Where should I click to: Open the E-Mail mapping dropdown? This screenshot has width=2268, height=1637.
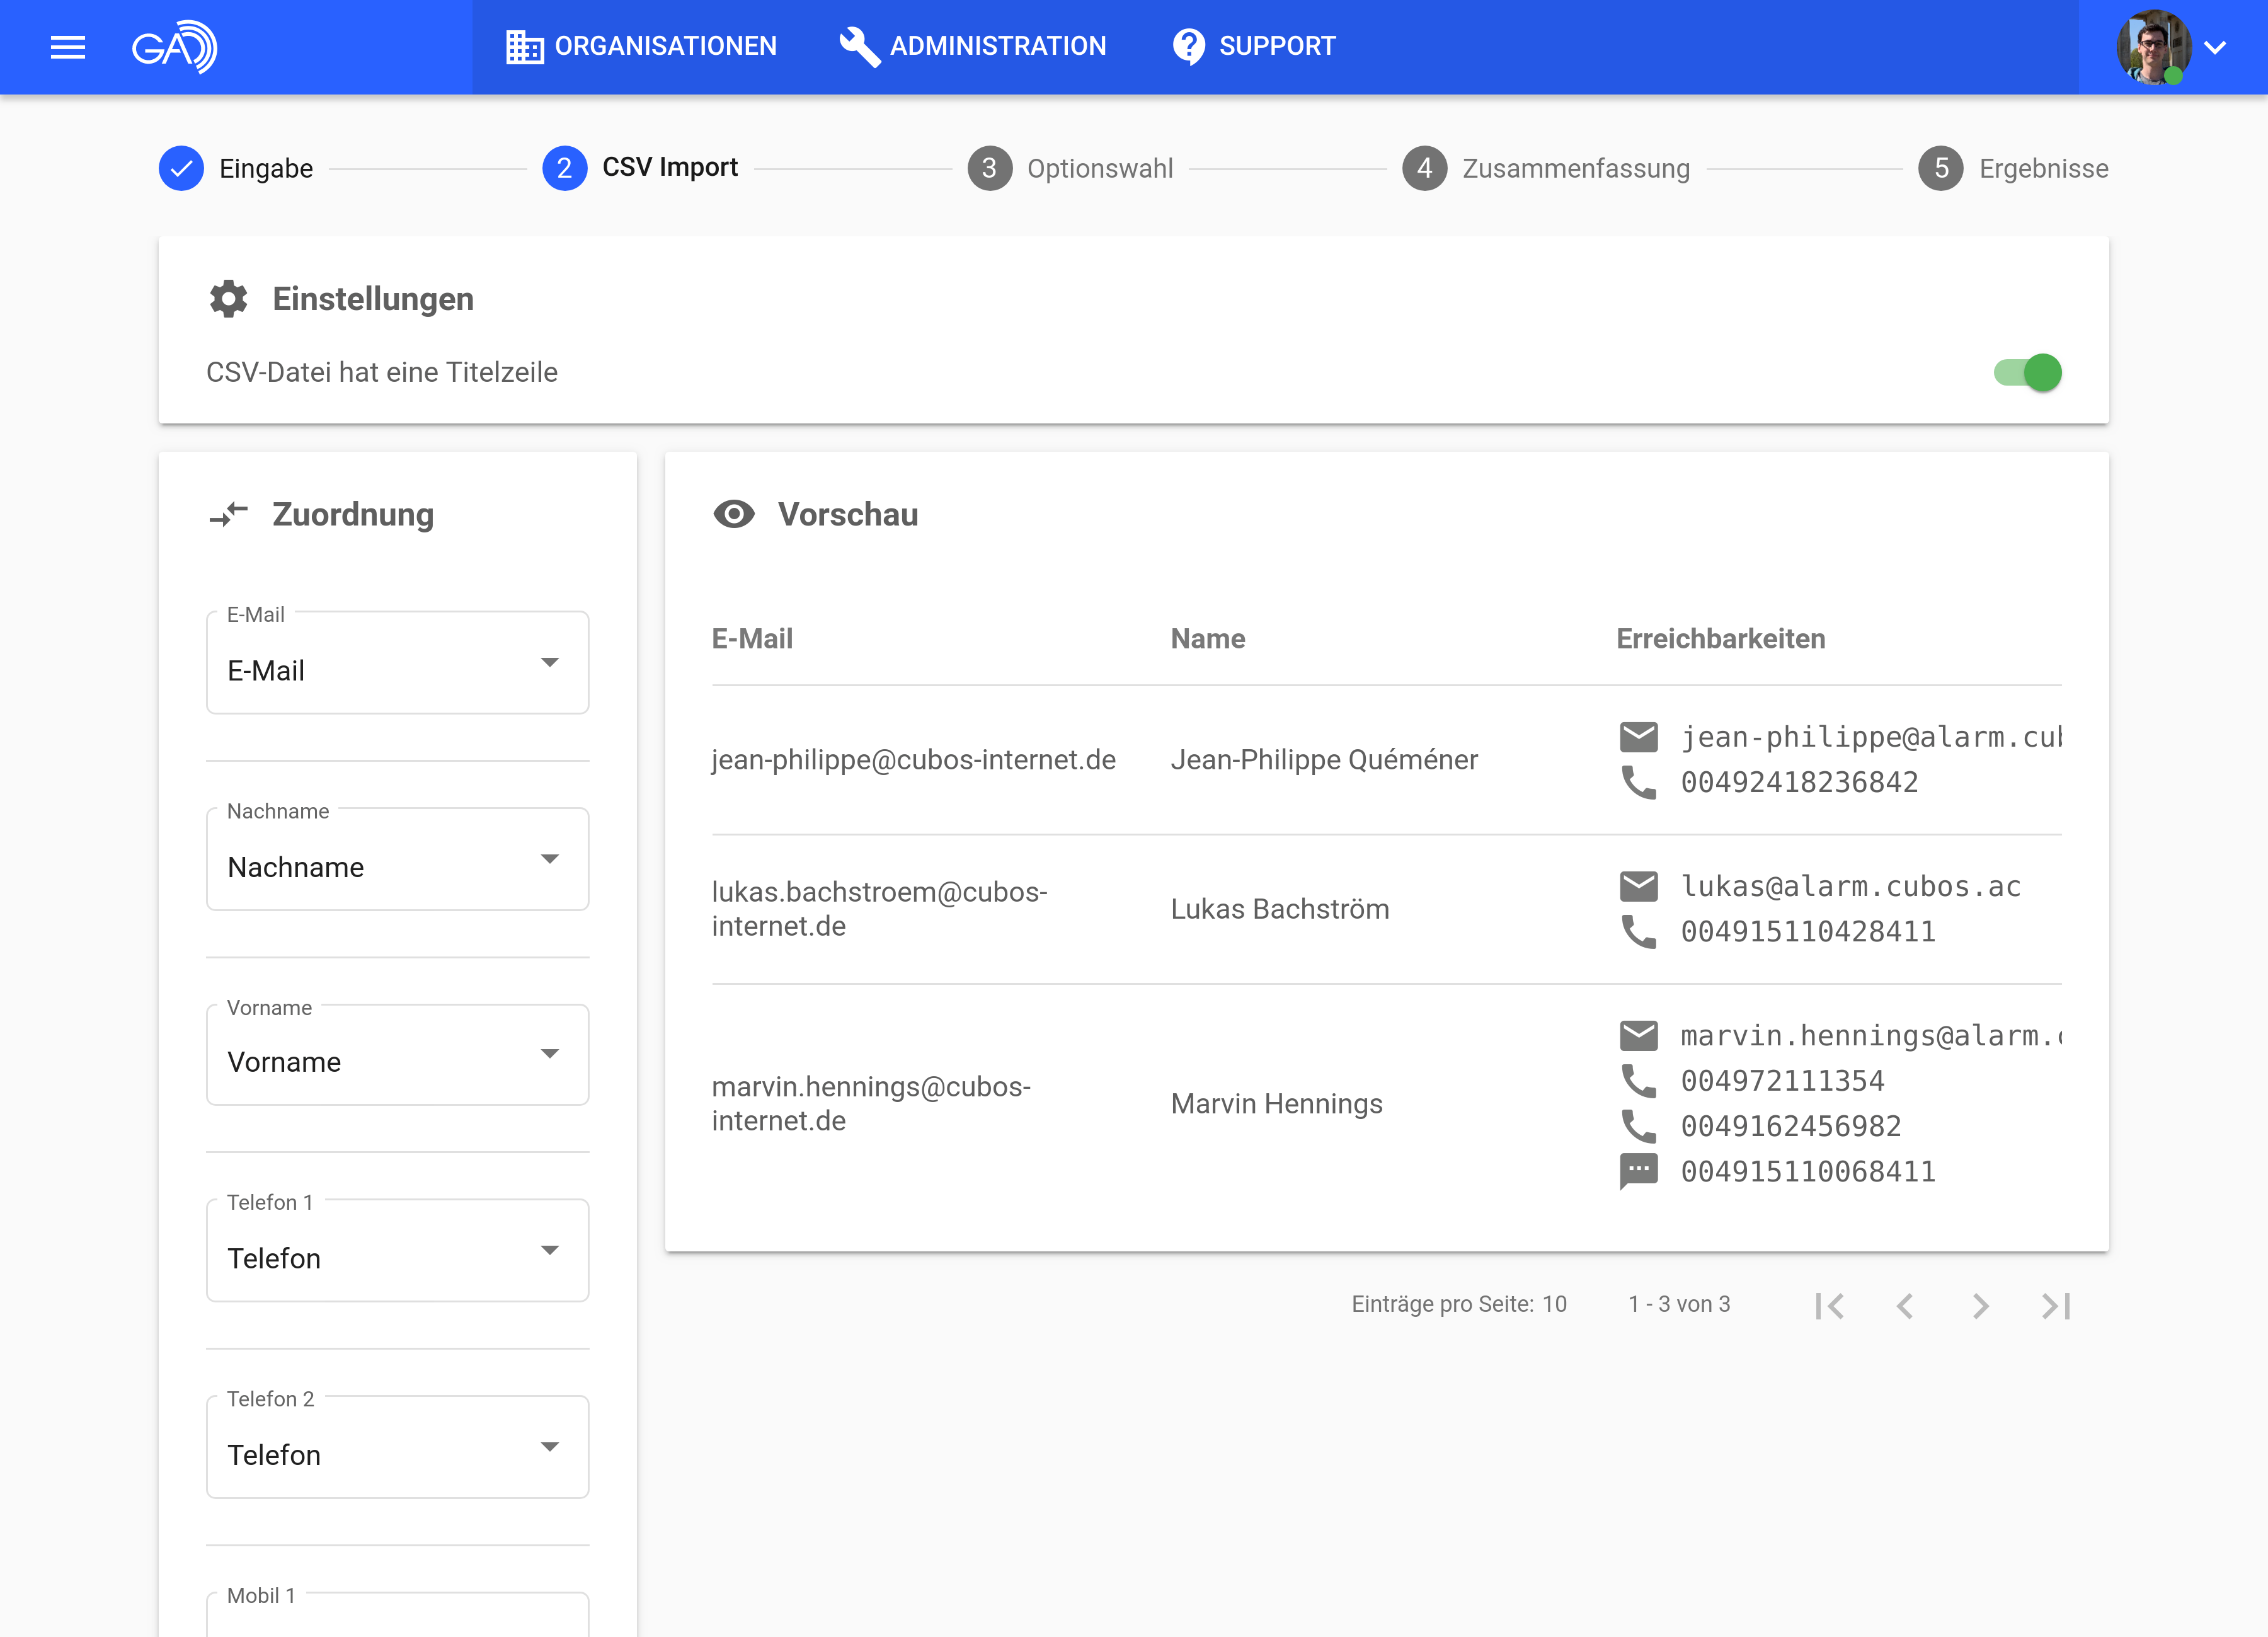click(x=397, y=663)
